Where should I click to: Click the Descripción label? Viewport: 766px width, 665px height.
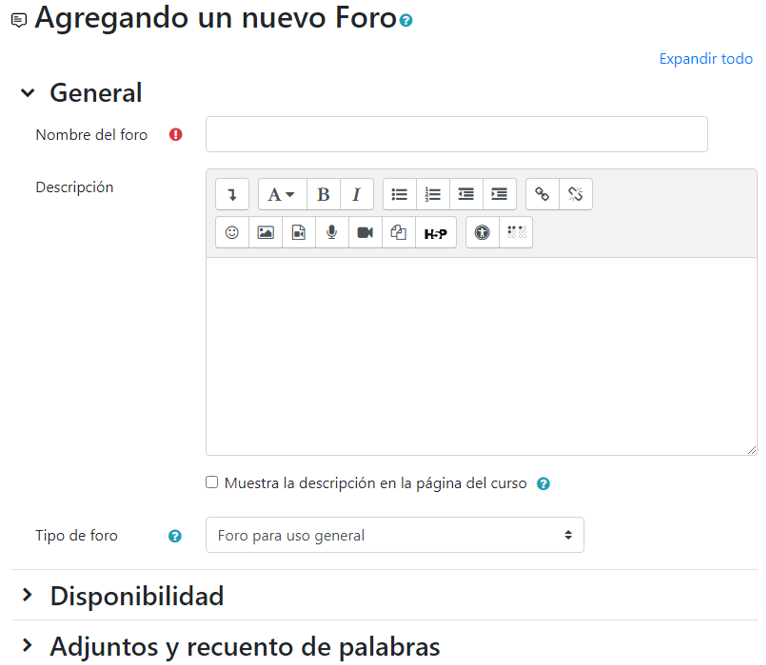[x=74, y=187]
